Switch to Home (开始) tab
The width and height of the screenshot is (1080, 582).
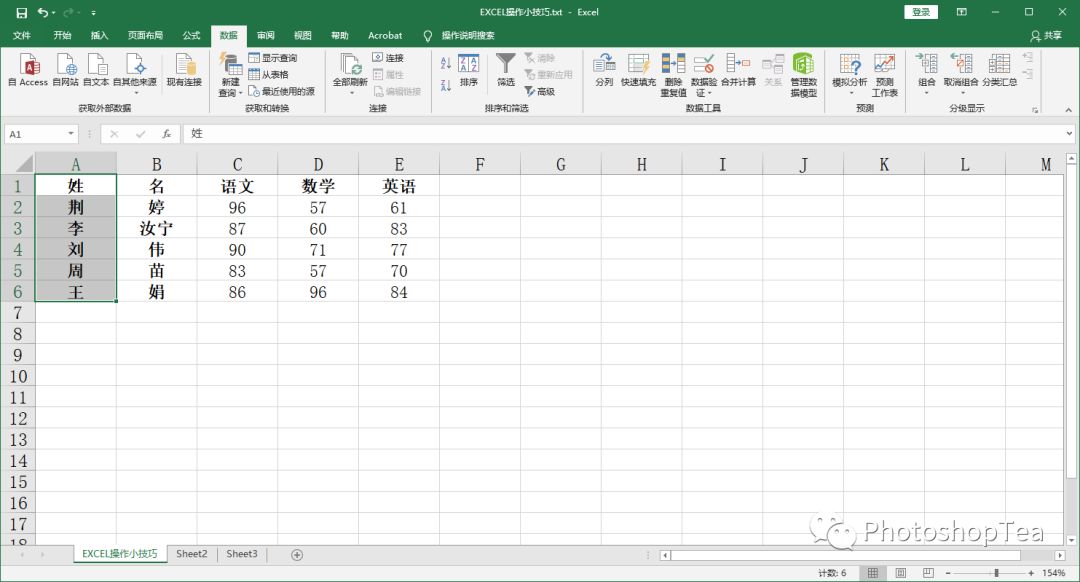63,35
